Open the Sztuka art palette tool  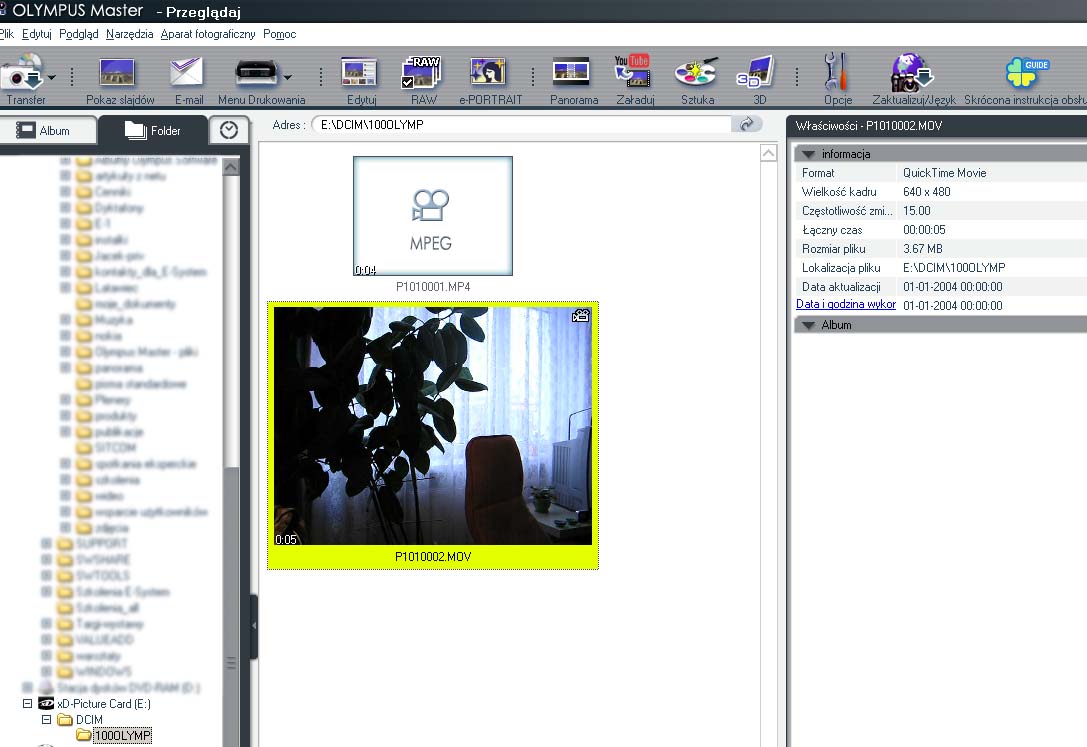coord(696,76)
